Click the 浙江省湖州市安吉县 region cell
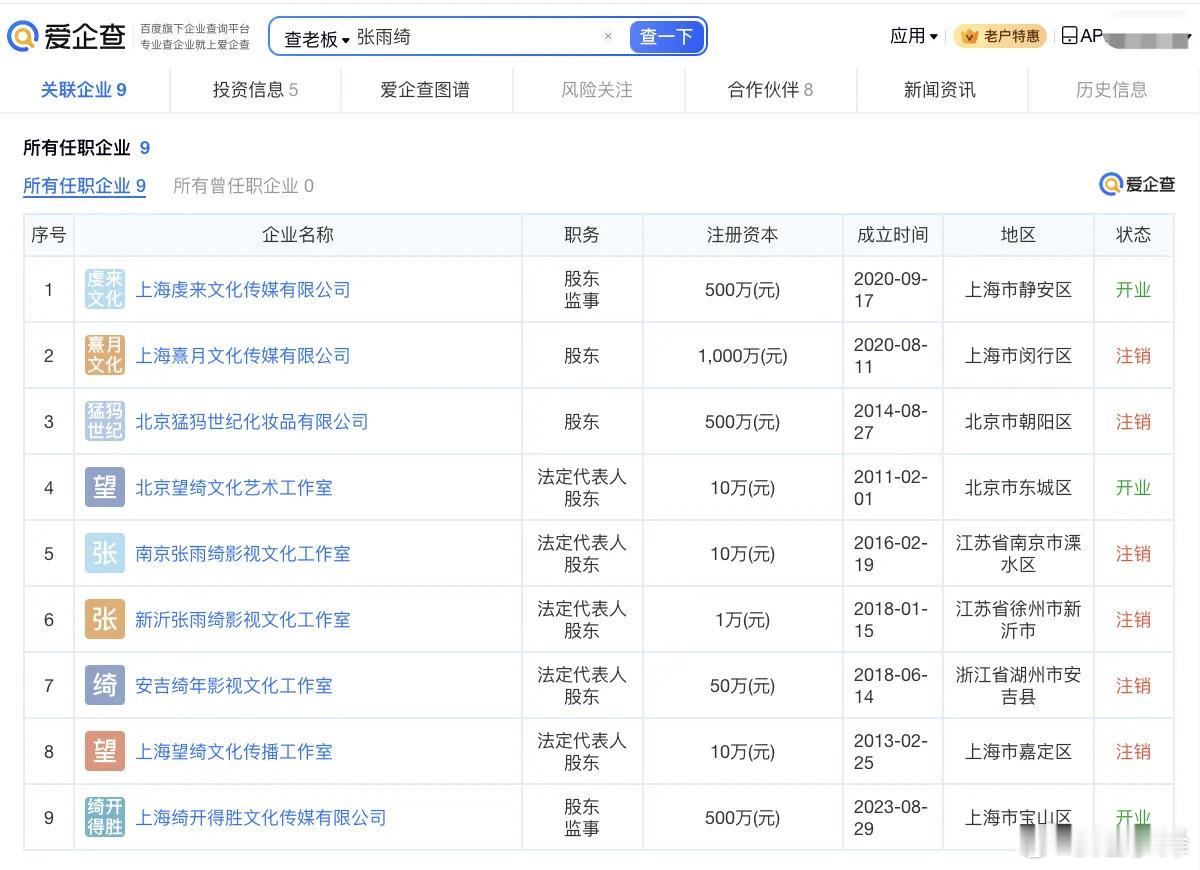This screenshot has height=870, width=1200. (1018, 686)
